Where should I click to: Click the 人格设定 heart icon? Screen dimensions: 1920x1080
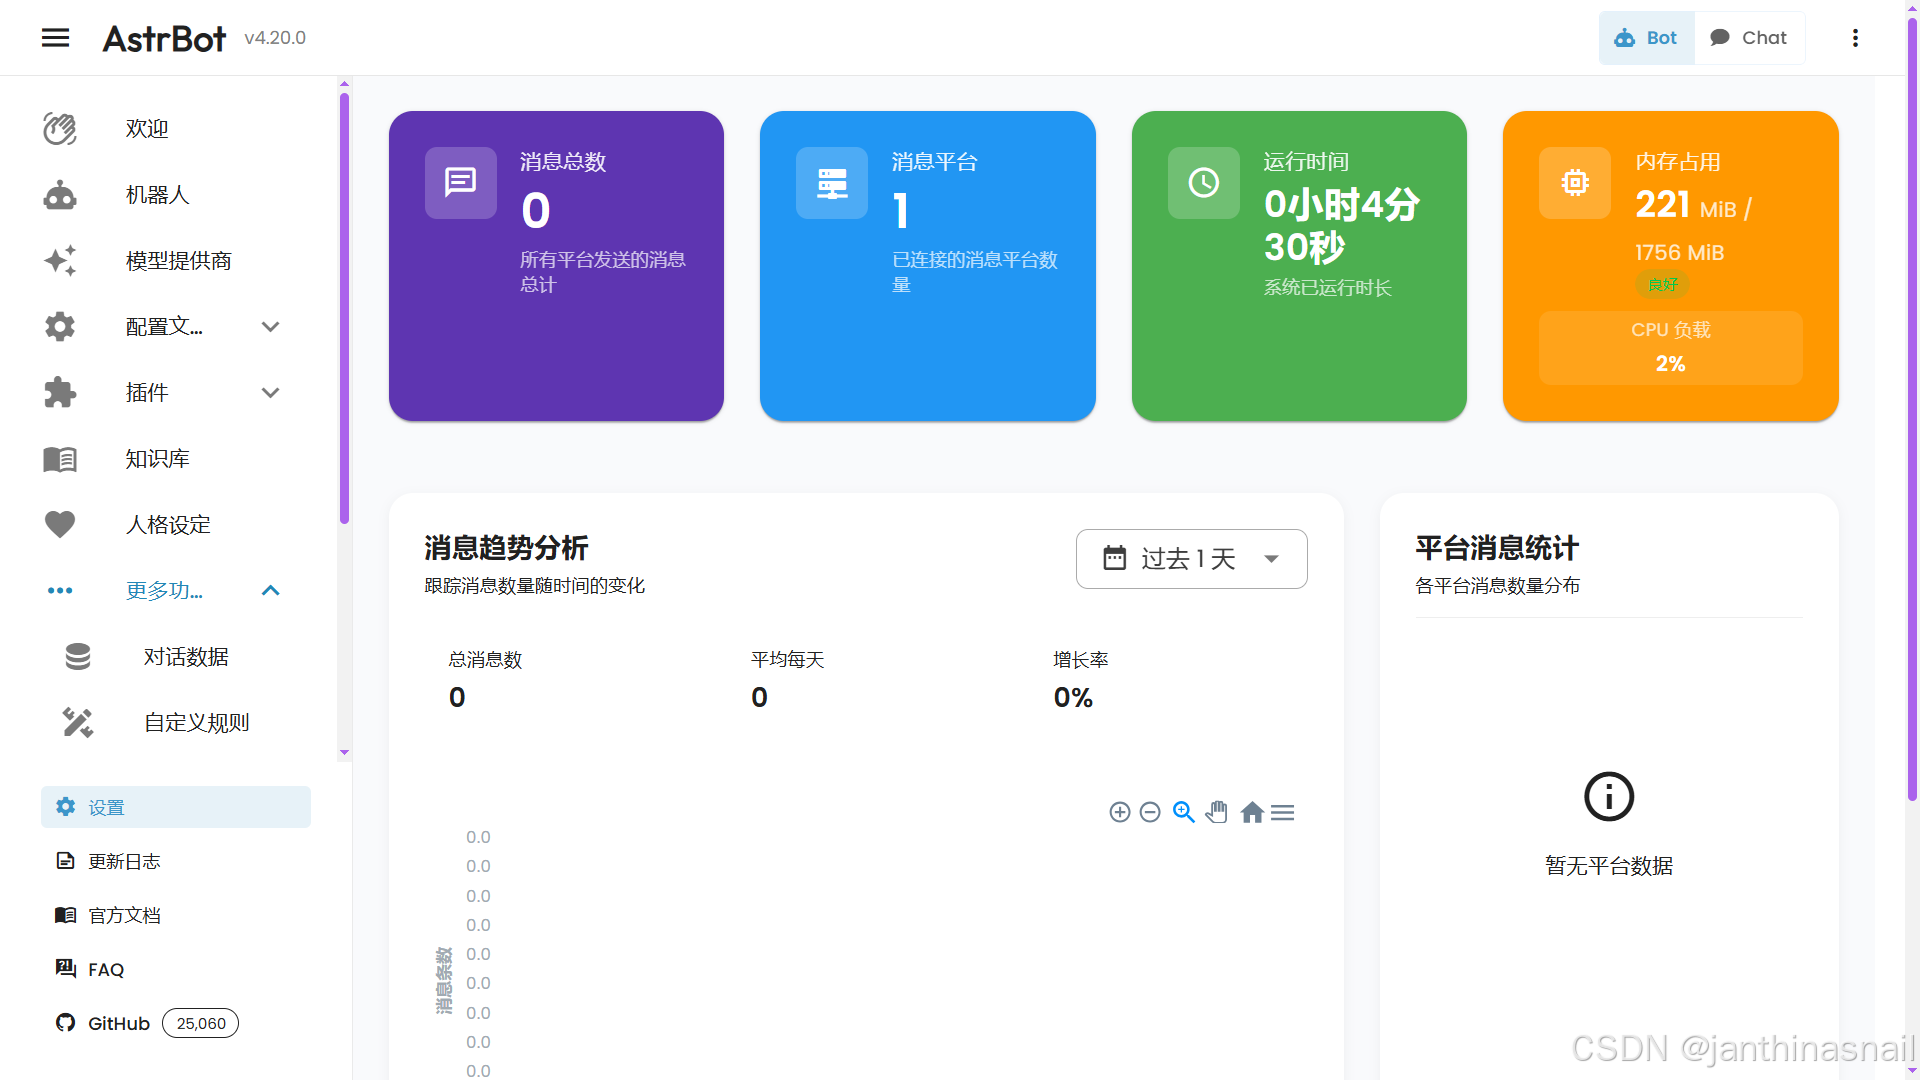[x=60, y=525]
